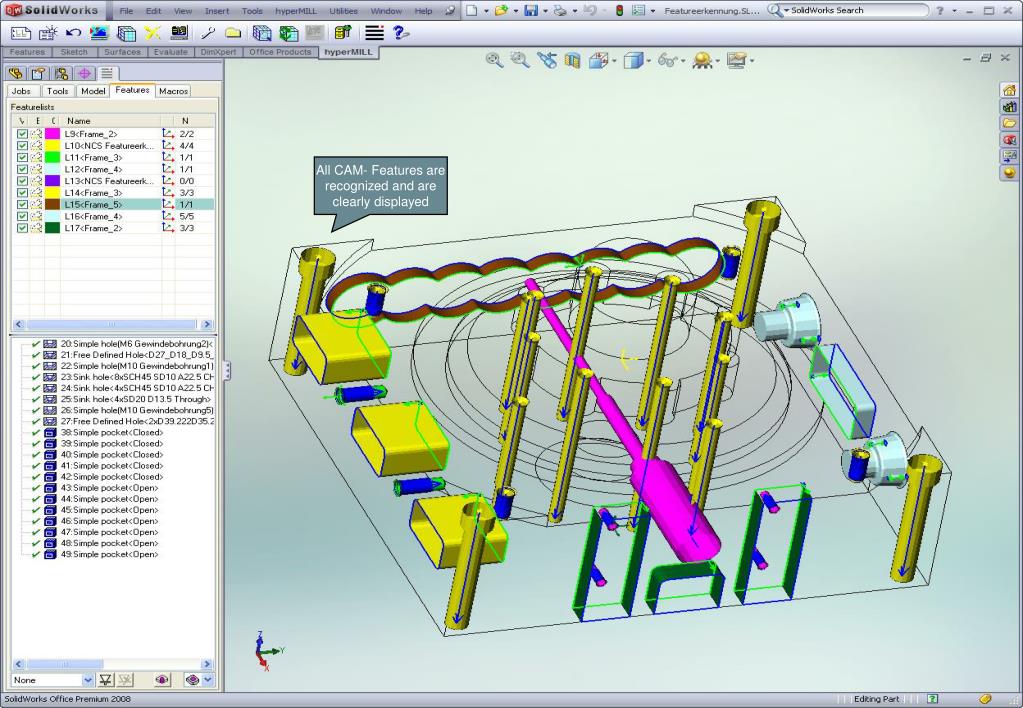Open the Options dropdown arrow in title bar
This screenshot has height=708, width=1023.
pyautogui.click(x=652, y=11)
